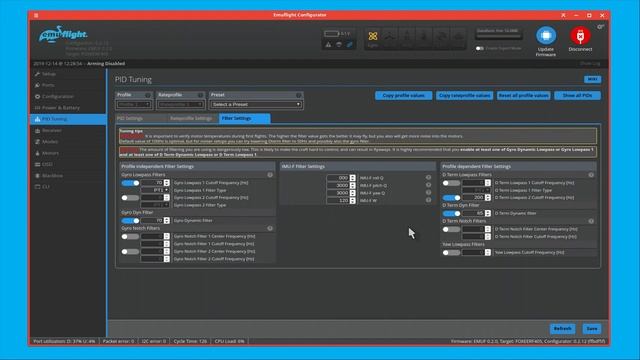The image size is (640, 360).
Task: Show help for Gyro Notch Filters
Action: [270, 228]
